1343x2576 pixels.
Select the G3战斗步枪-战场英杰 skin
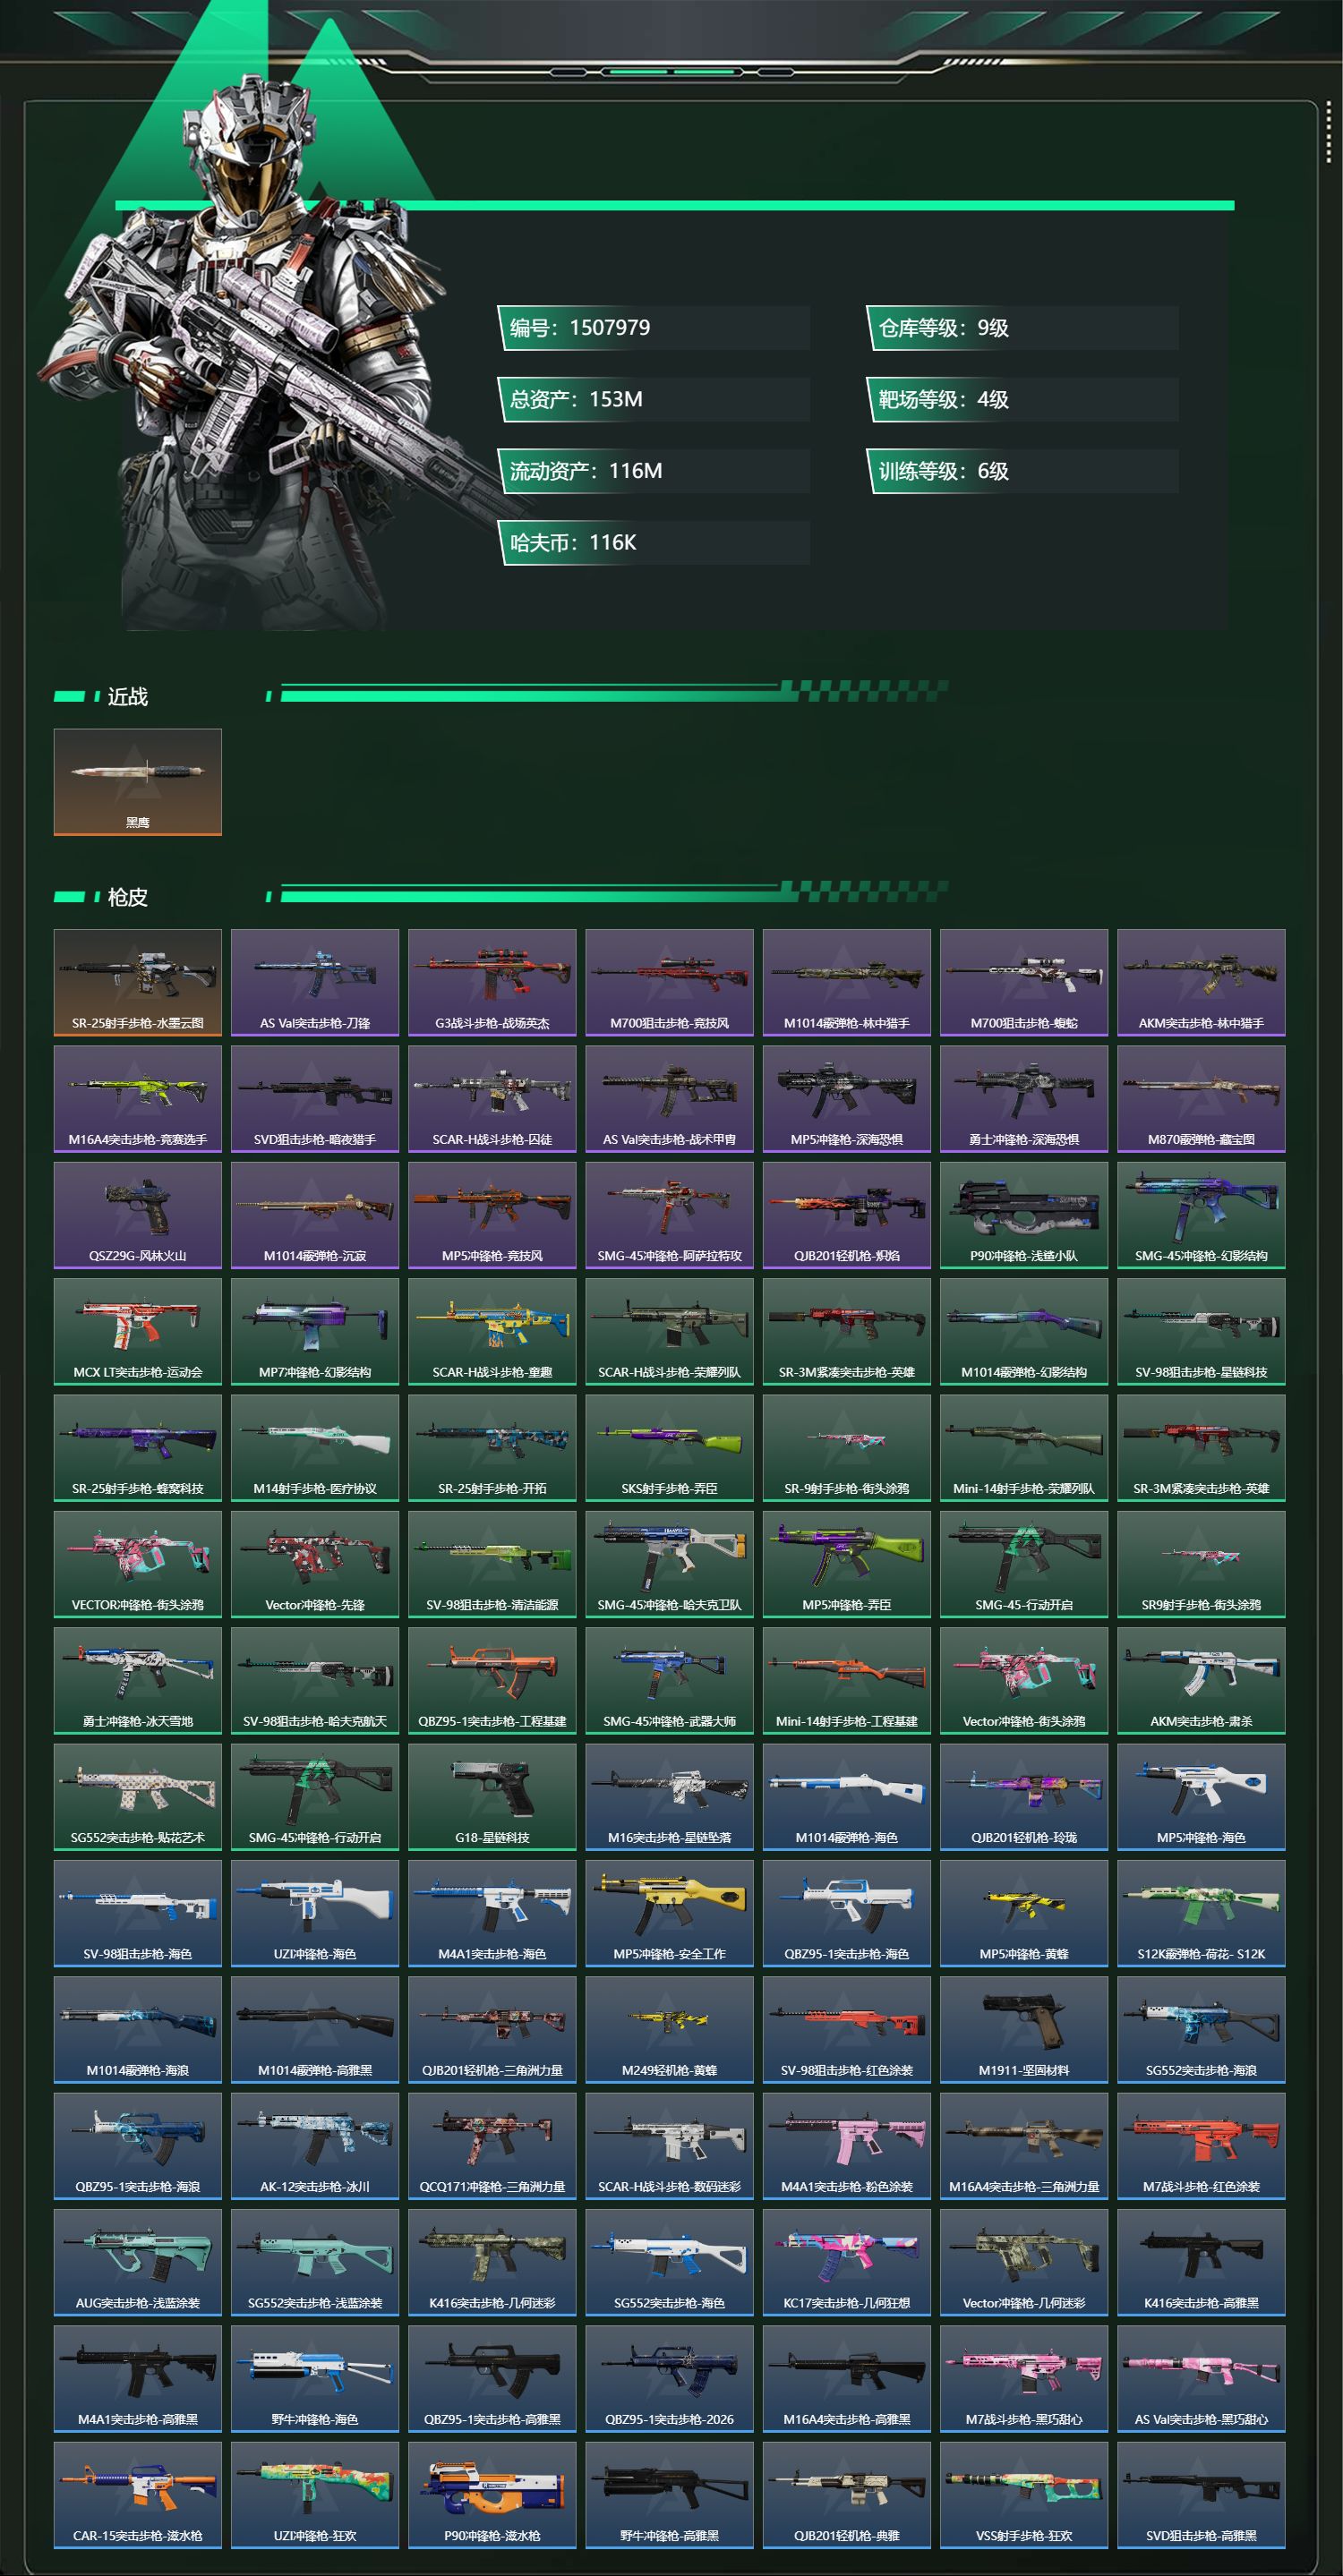[492, 983]
